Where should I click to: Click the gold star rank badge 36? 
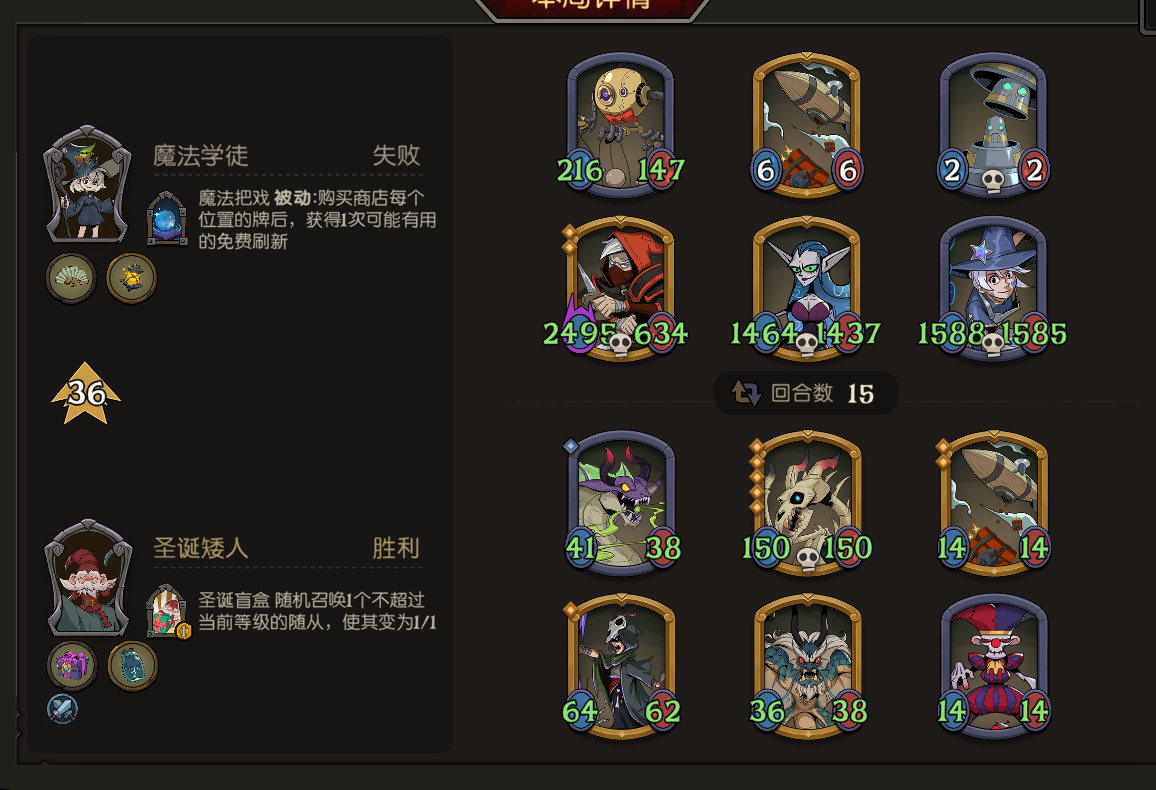pyautogui.click(x=86, y=393)
